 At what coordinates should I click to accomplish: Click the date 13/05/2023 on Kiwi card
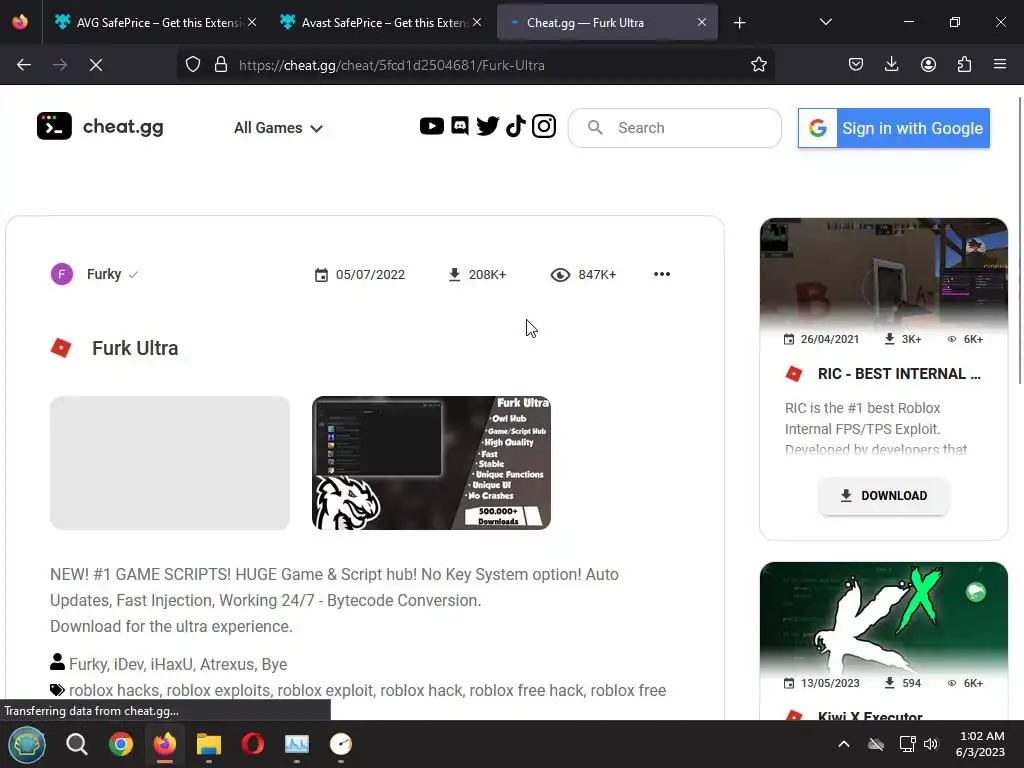pyautogui.click(x=829, y=683)
